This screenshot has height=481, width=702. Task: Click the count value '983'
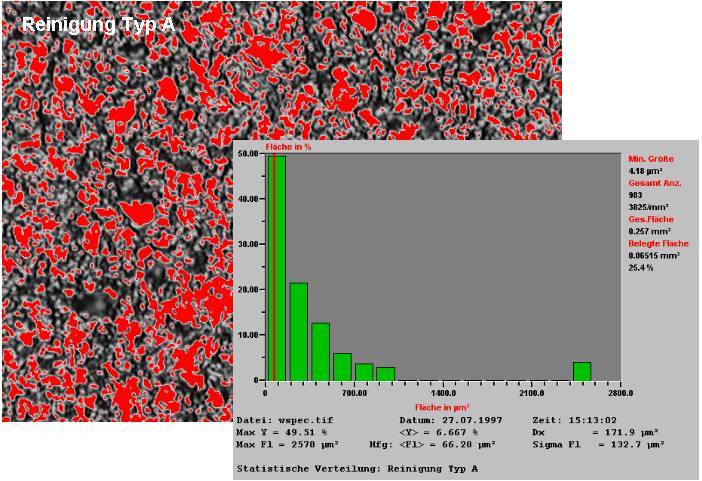(635, 195)
